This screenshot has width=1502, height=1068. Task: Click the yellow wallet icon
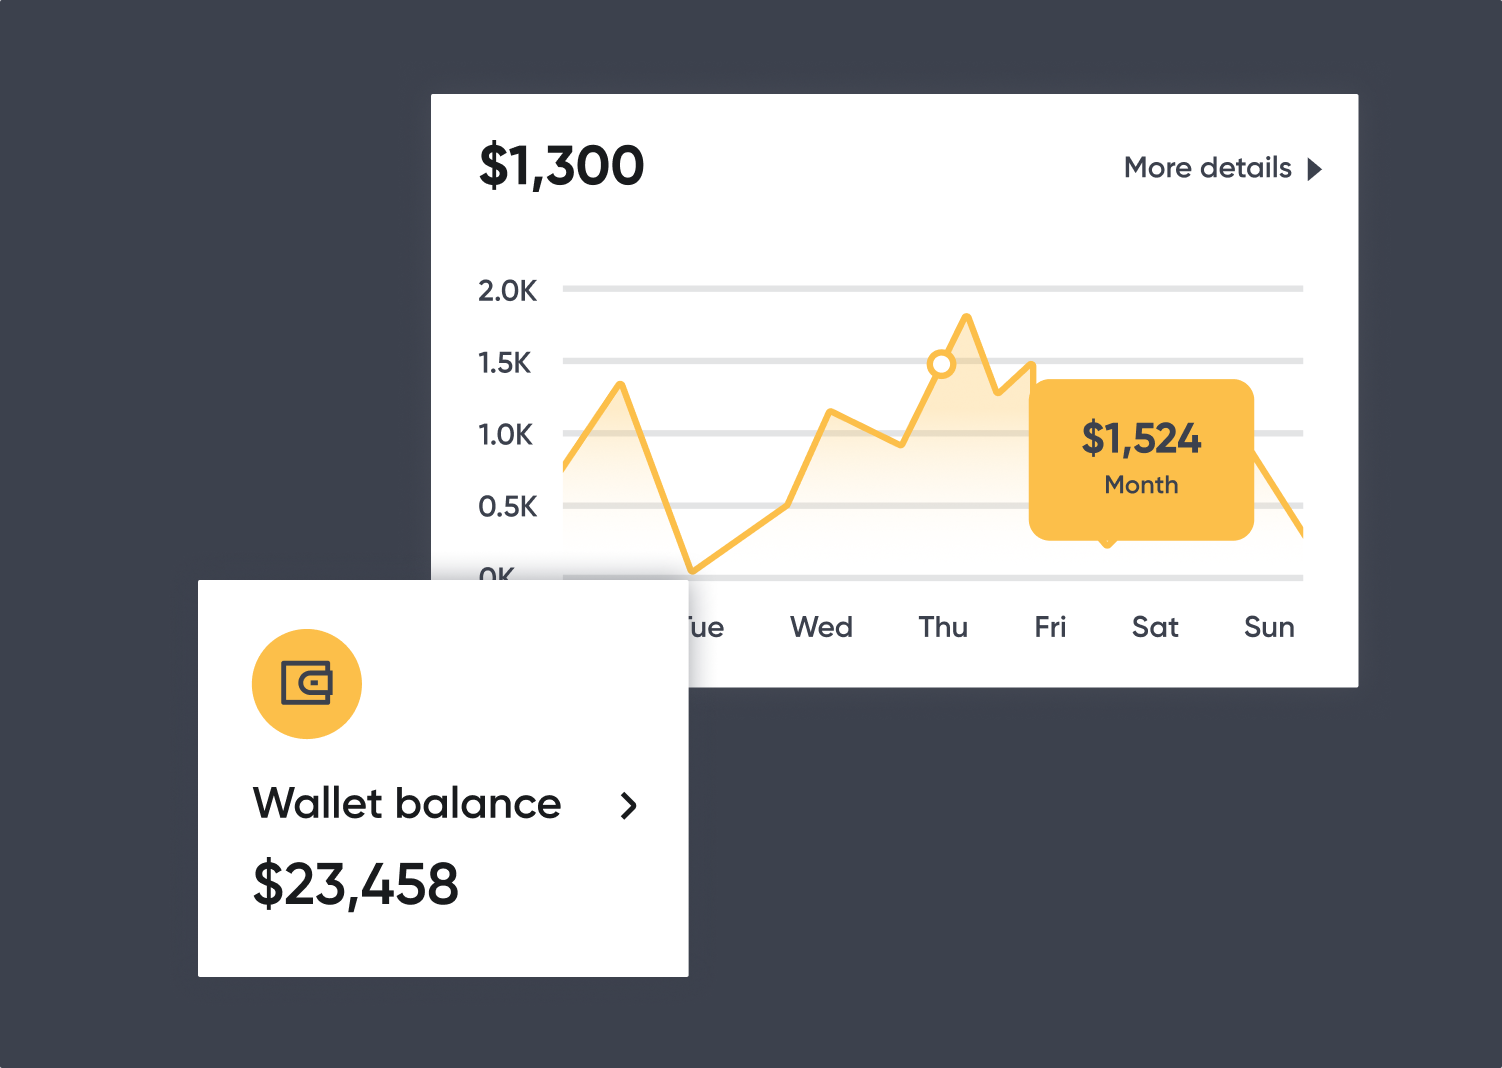306,684
